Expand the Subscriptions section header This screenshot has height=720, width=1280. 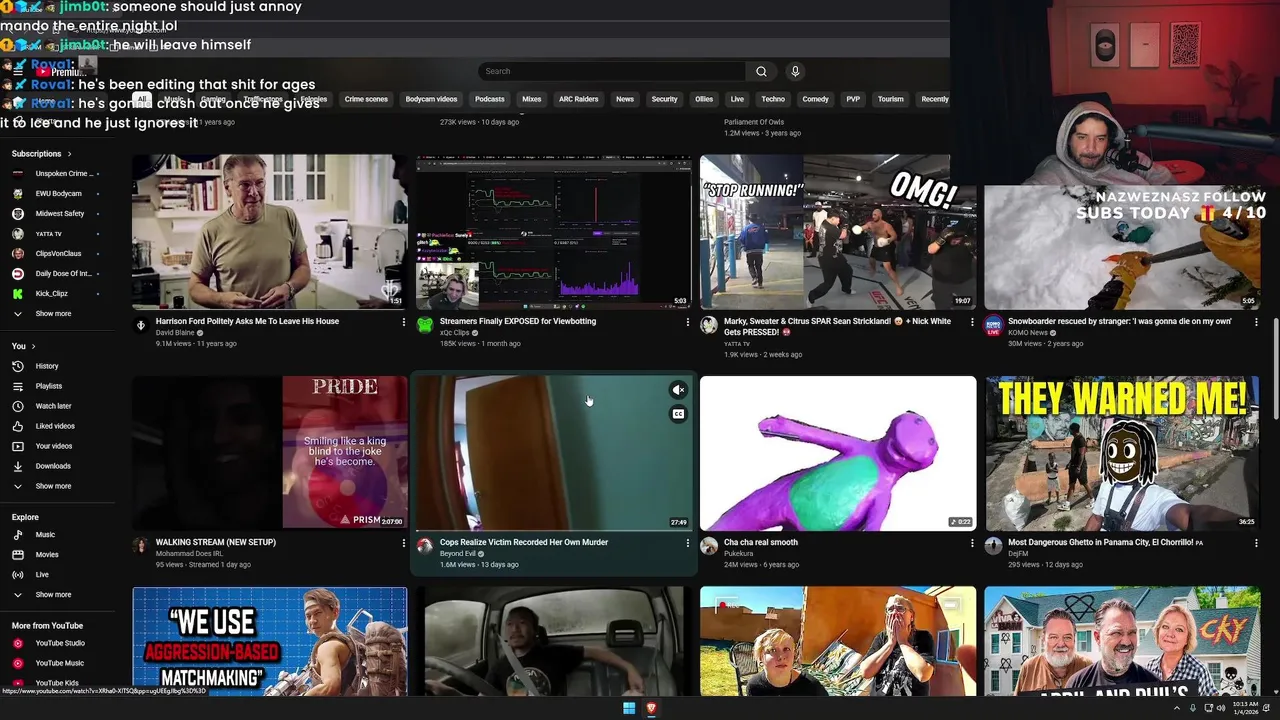point(41,154)
